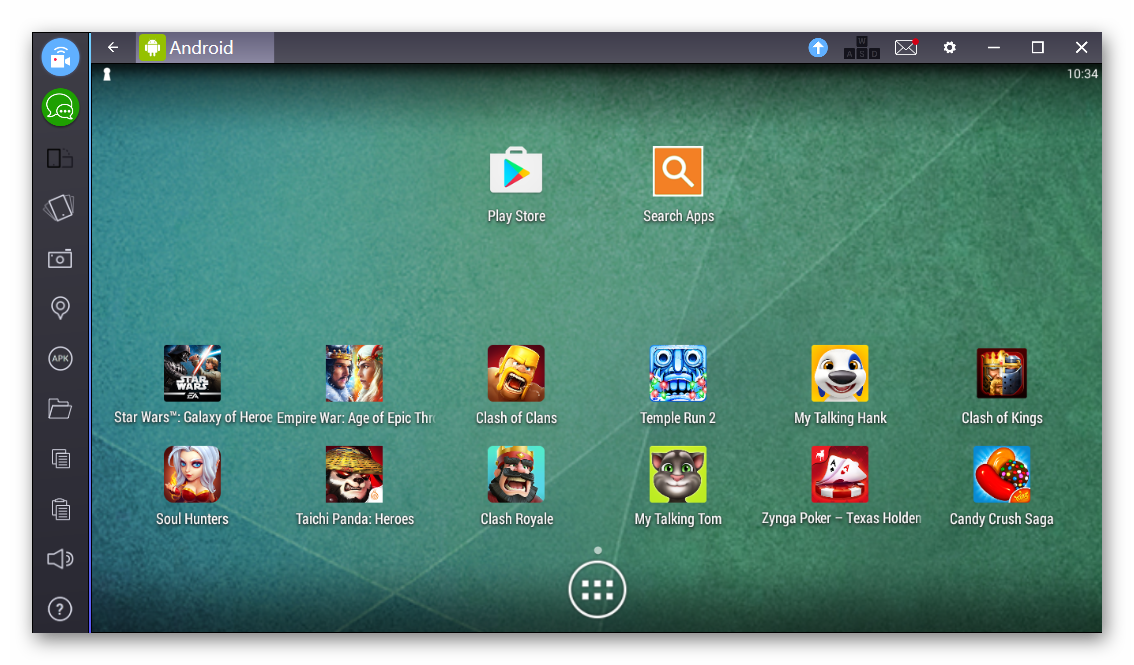Maximize the BlueStacks window
Viewport: 1134px width, 665px height.
[x=1038, y=48]
